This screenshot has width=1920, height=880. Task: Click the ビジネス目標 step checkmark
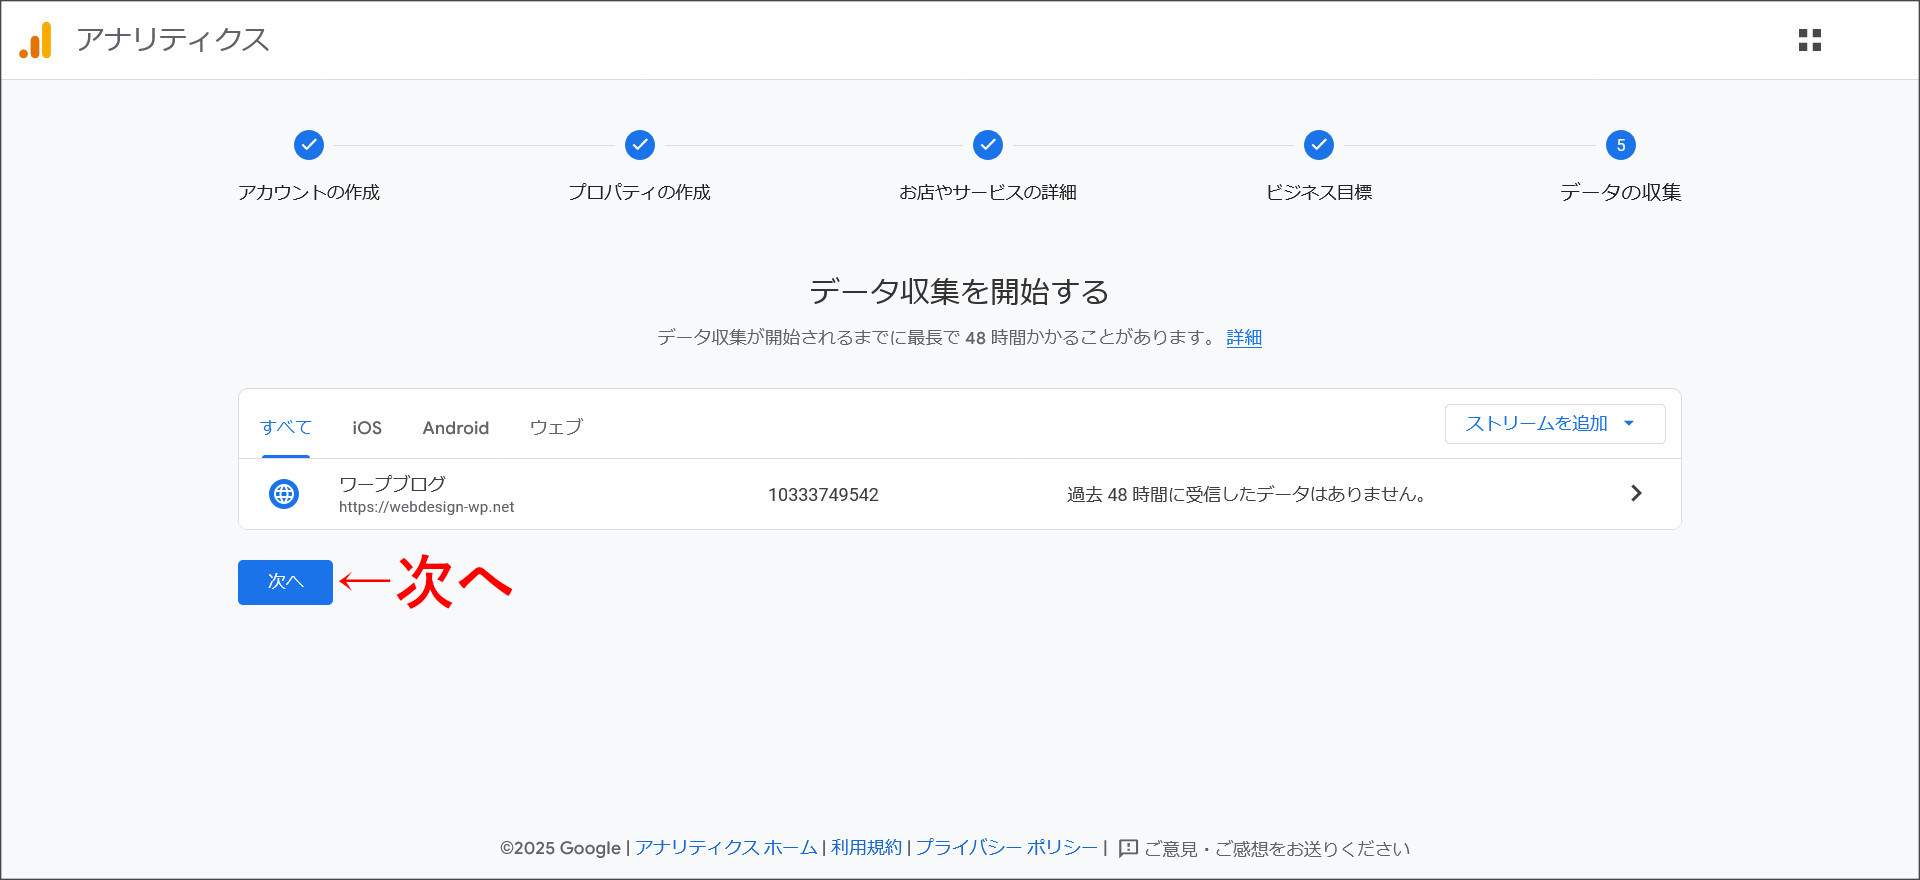[x=1319, y=145]
